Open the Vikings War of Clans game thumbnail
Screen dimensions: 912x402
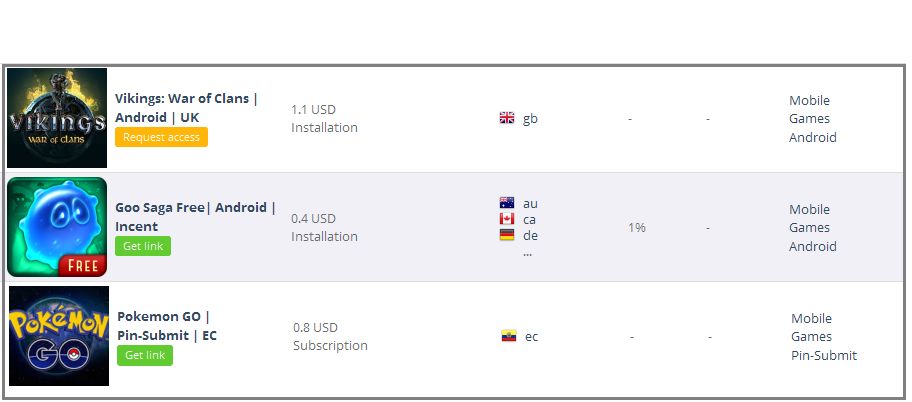click(x=57, y=118)
